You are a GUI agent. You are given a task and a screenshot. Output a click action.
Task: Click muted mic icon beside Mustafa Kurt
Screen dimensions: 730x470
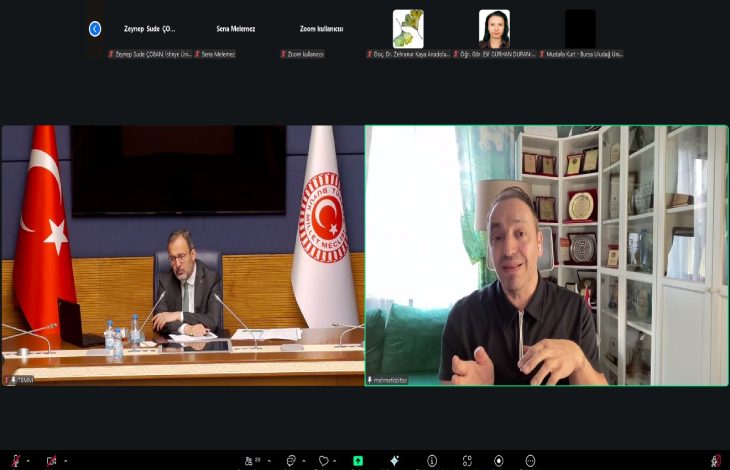tap(542, 54)
